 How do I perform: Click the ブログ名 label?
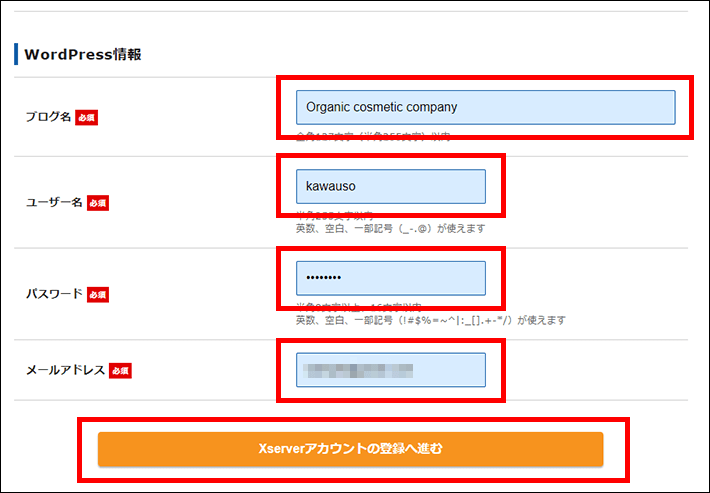point(48,117)
